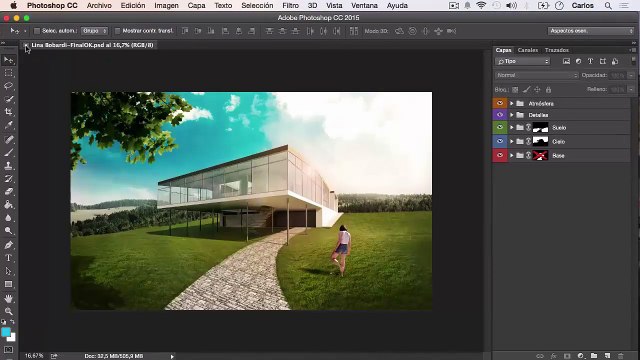The image size is (640, 360).
Task: Toggle lock transparent pixels
Action: click(515, 89)
